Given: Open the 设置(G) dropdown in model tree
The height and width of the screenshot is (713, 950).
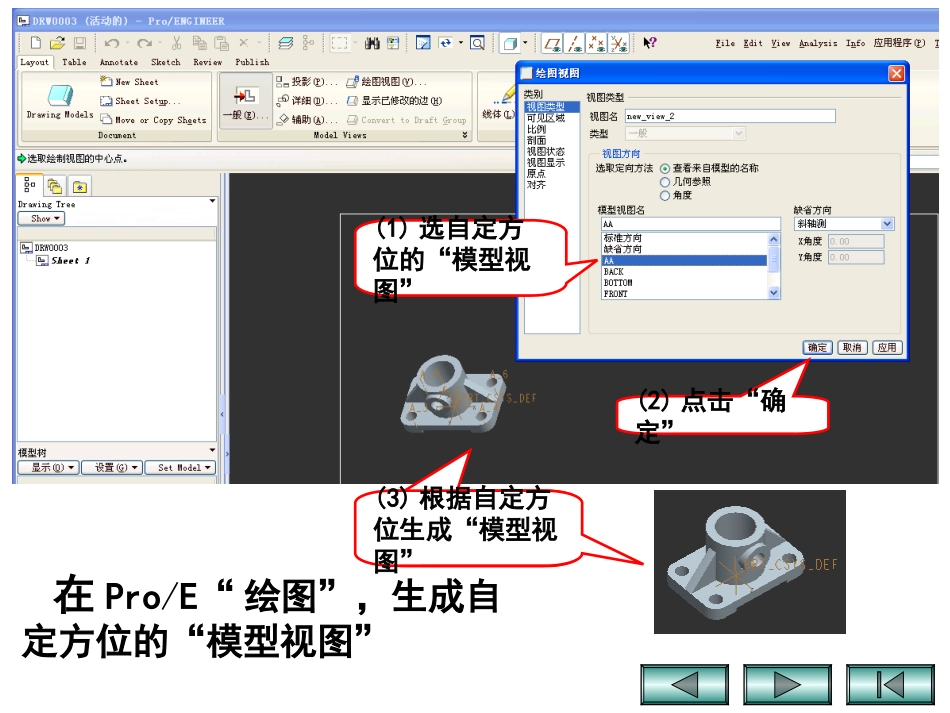Looking at the screenshot, I should pos(111,468).
